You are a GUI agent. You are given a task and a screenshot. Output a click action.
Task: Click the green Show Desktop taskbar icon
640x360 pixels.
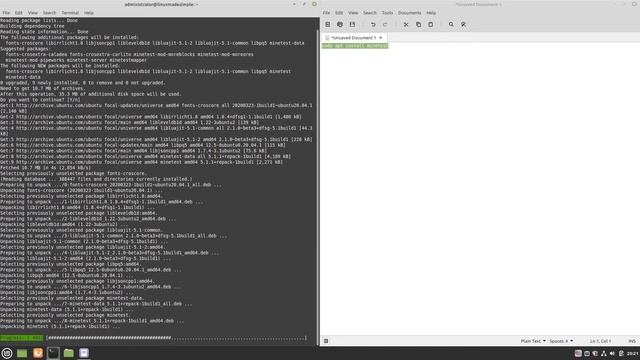pos(22,353)
